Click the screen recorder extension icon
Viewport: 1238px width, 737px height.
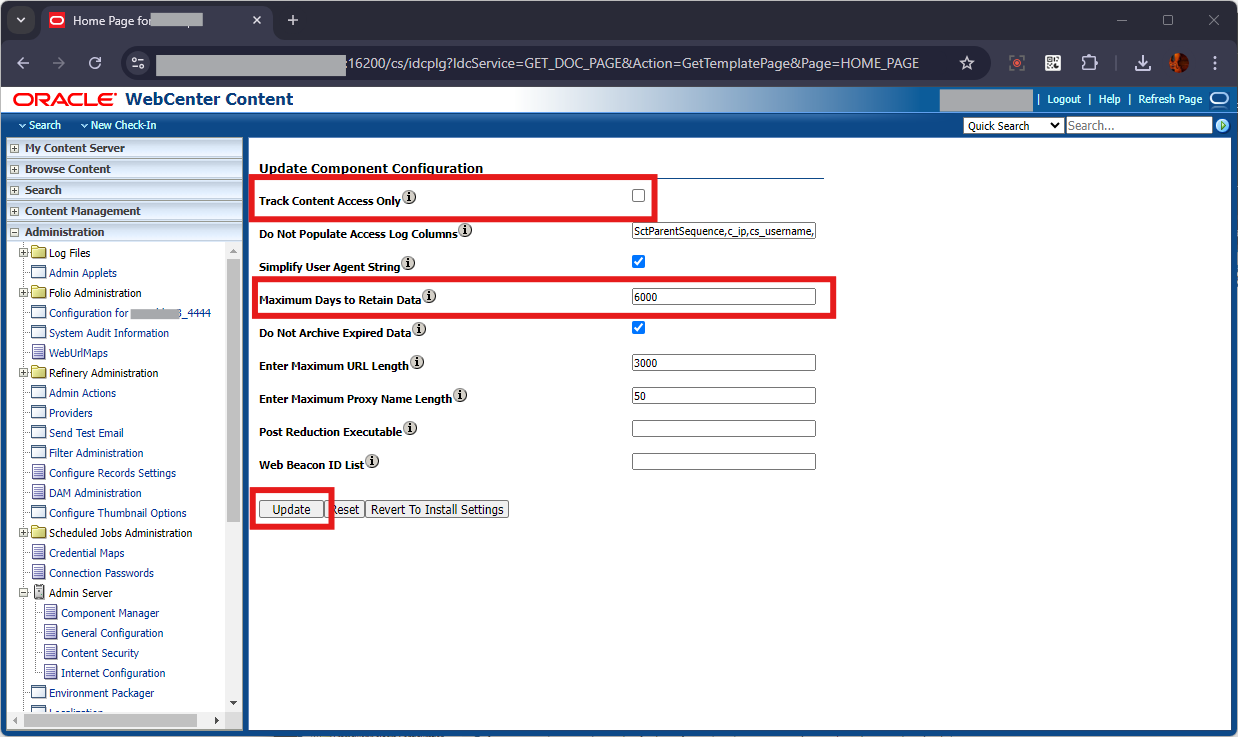pos(1017,63)
